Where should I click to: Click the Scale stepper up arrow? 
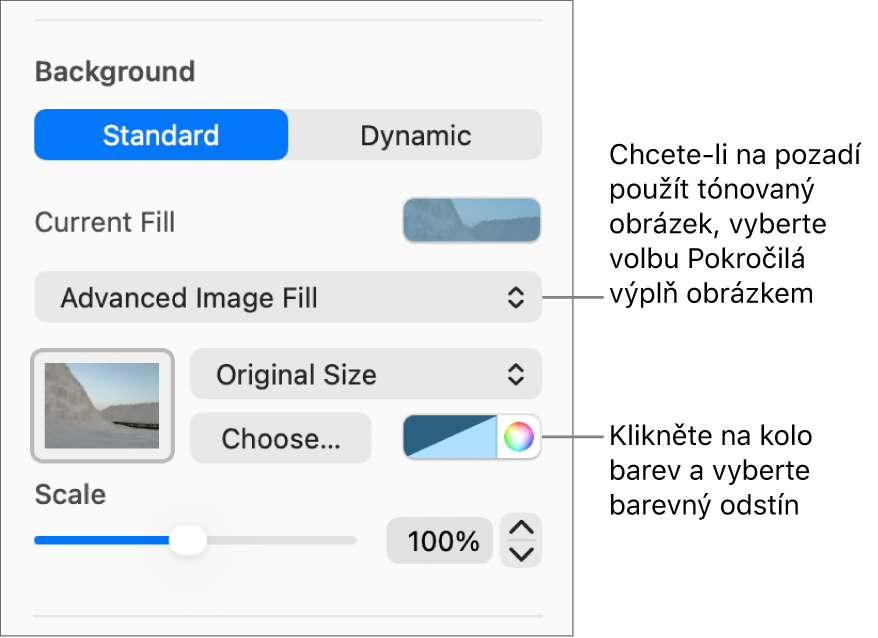(x=522, y=529)
